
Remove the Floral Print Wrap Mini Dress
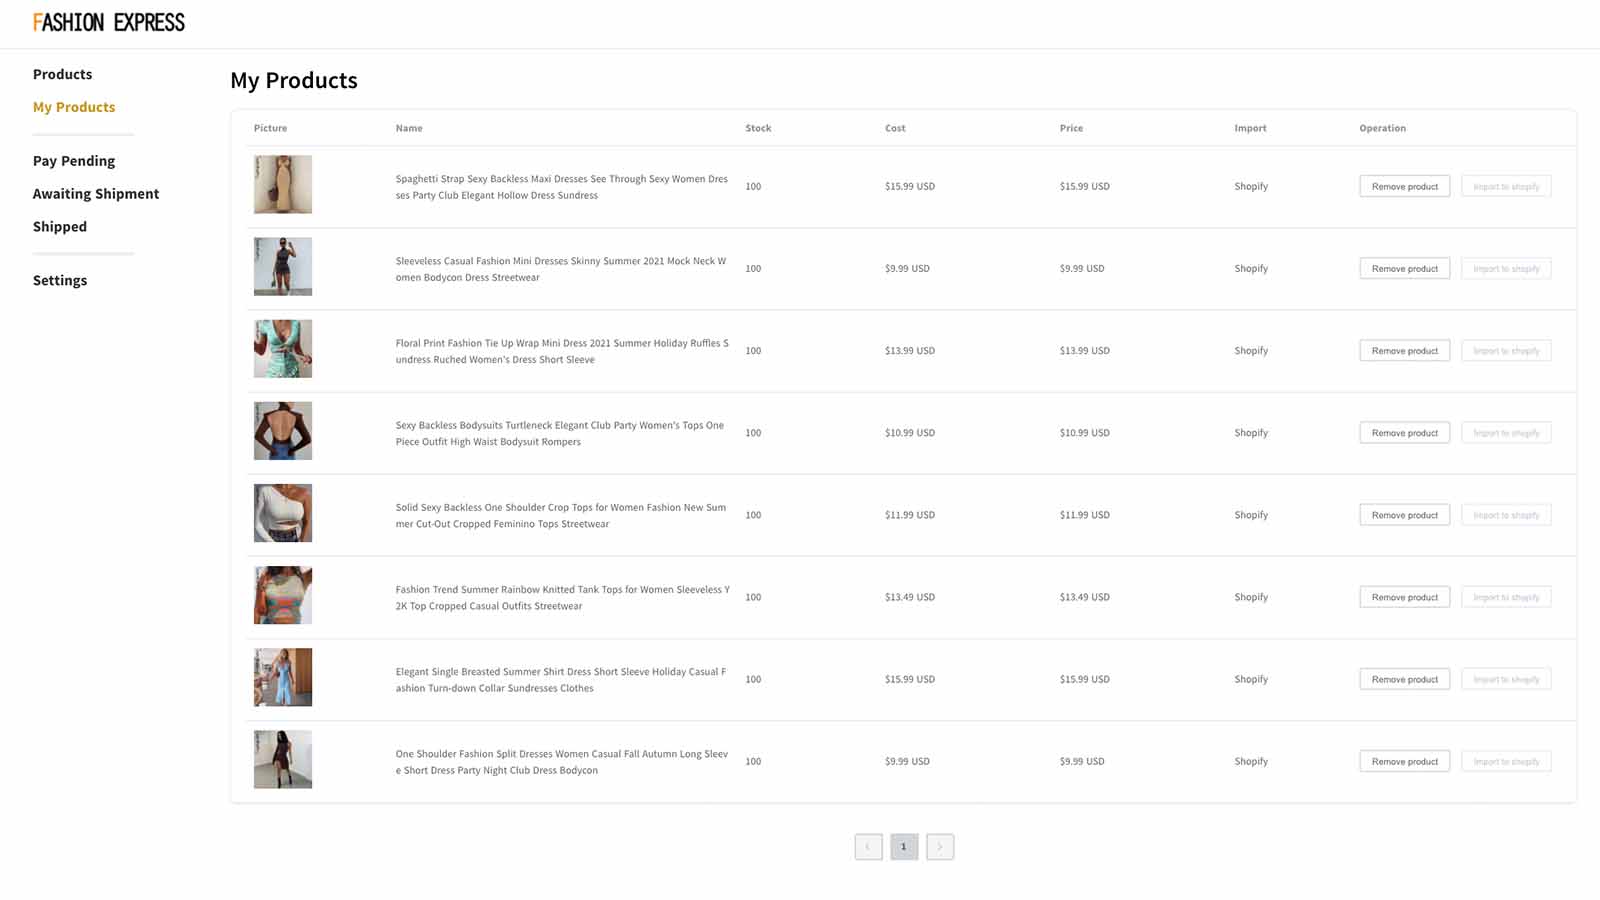click(x=1404, y=351)
